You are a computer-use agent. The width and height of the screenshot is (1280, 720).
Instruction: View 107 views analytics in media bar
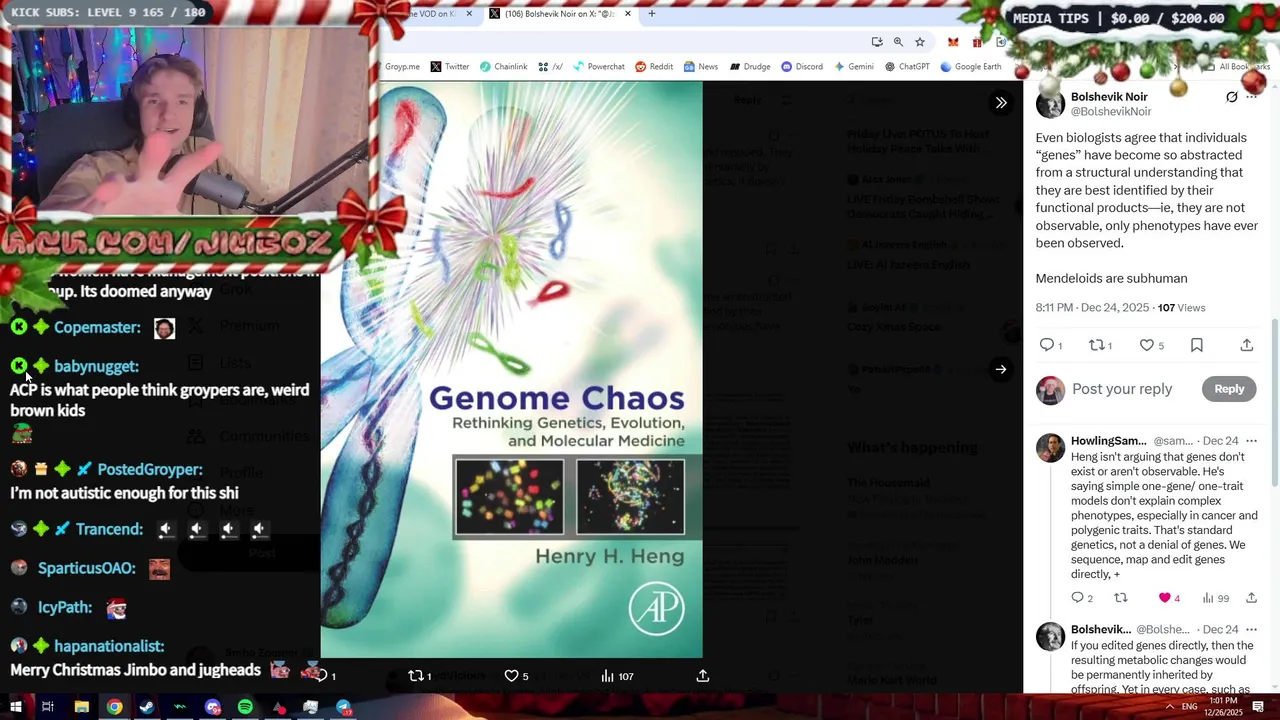pyautogui.click(x=617, y=676)
